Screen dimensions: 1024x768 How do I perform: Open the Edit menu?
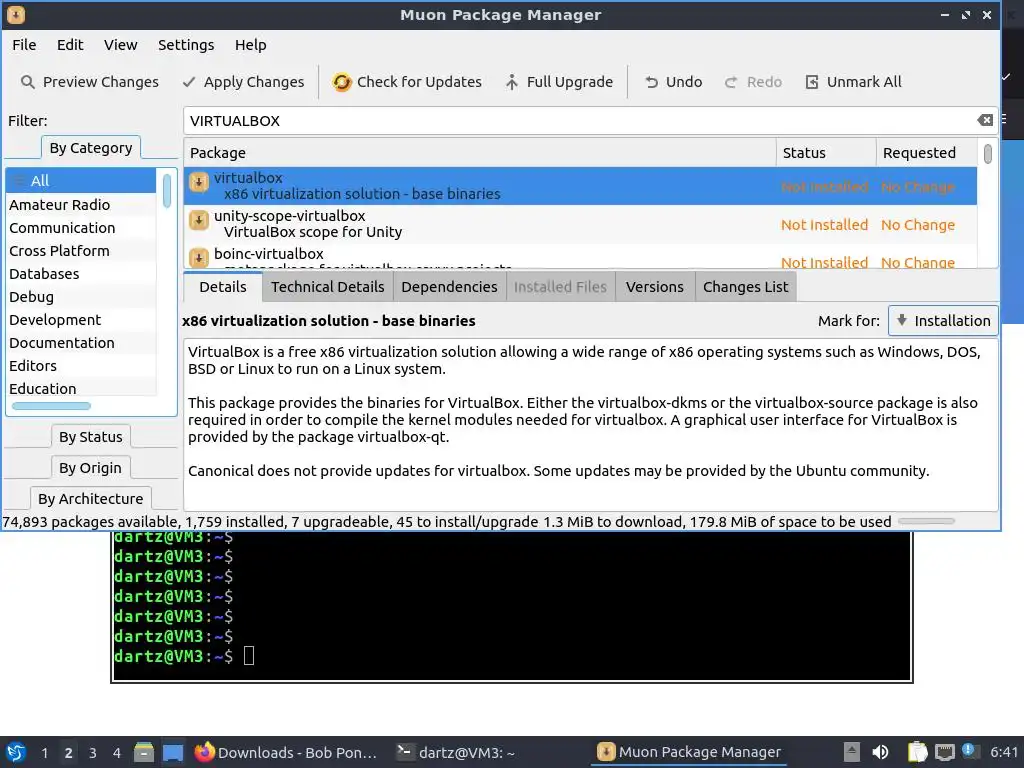70,45
